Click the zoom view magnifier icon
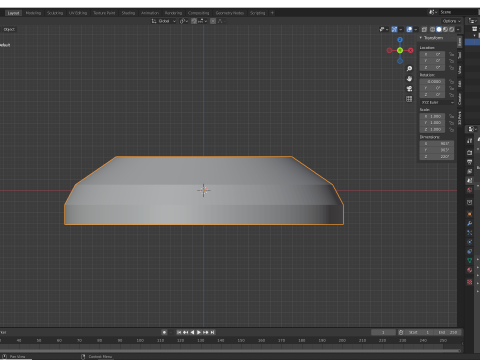480x360 pixels. (x=409, y=69)
